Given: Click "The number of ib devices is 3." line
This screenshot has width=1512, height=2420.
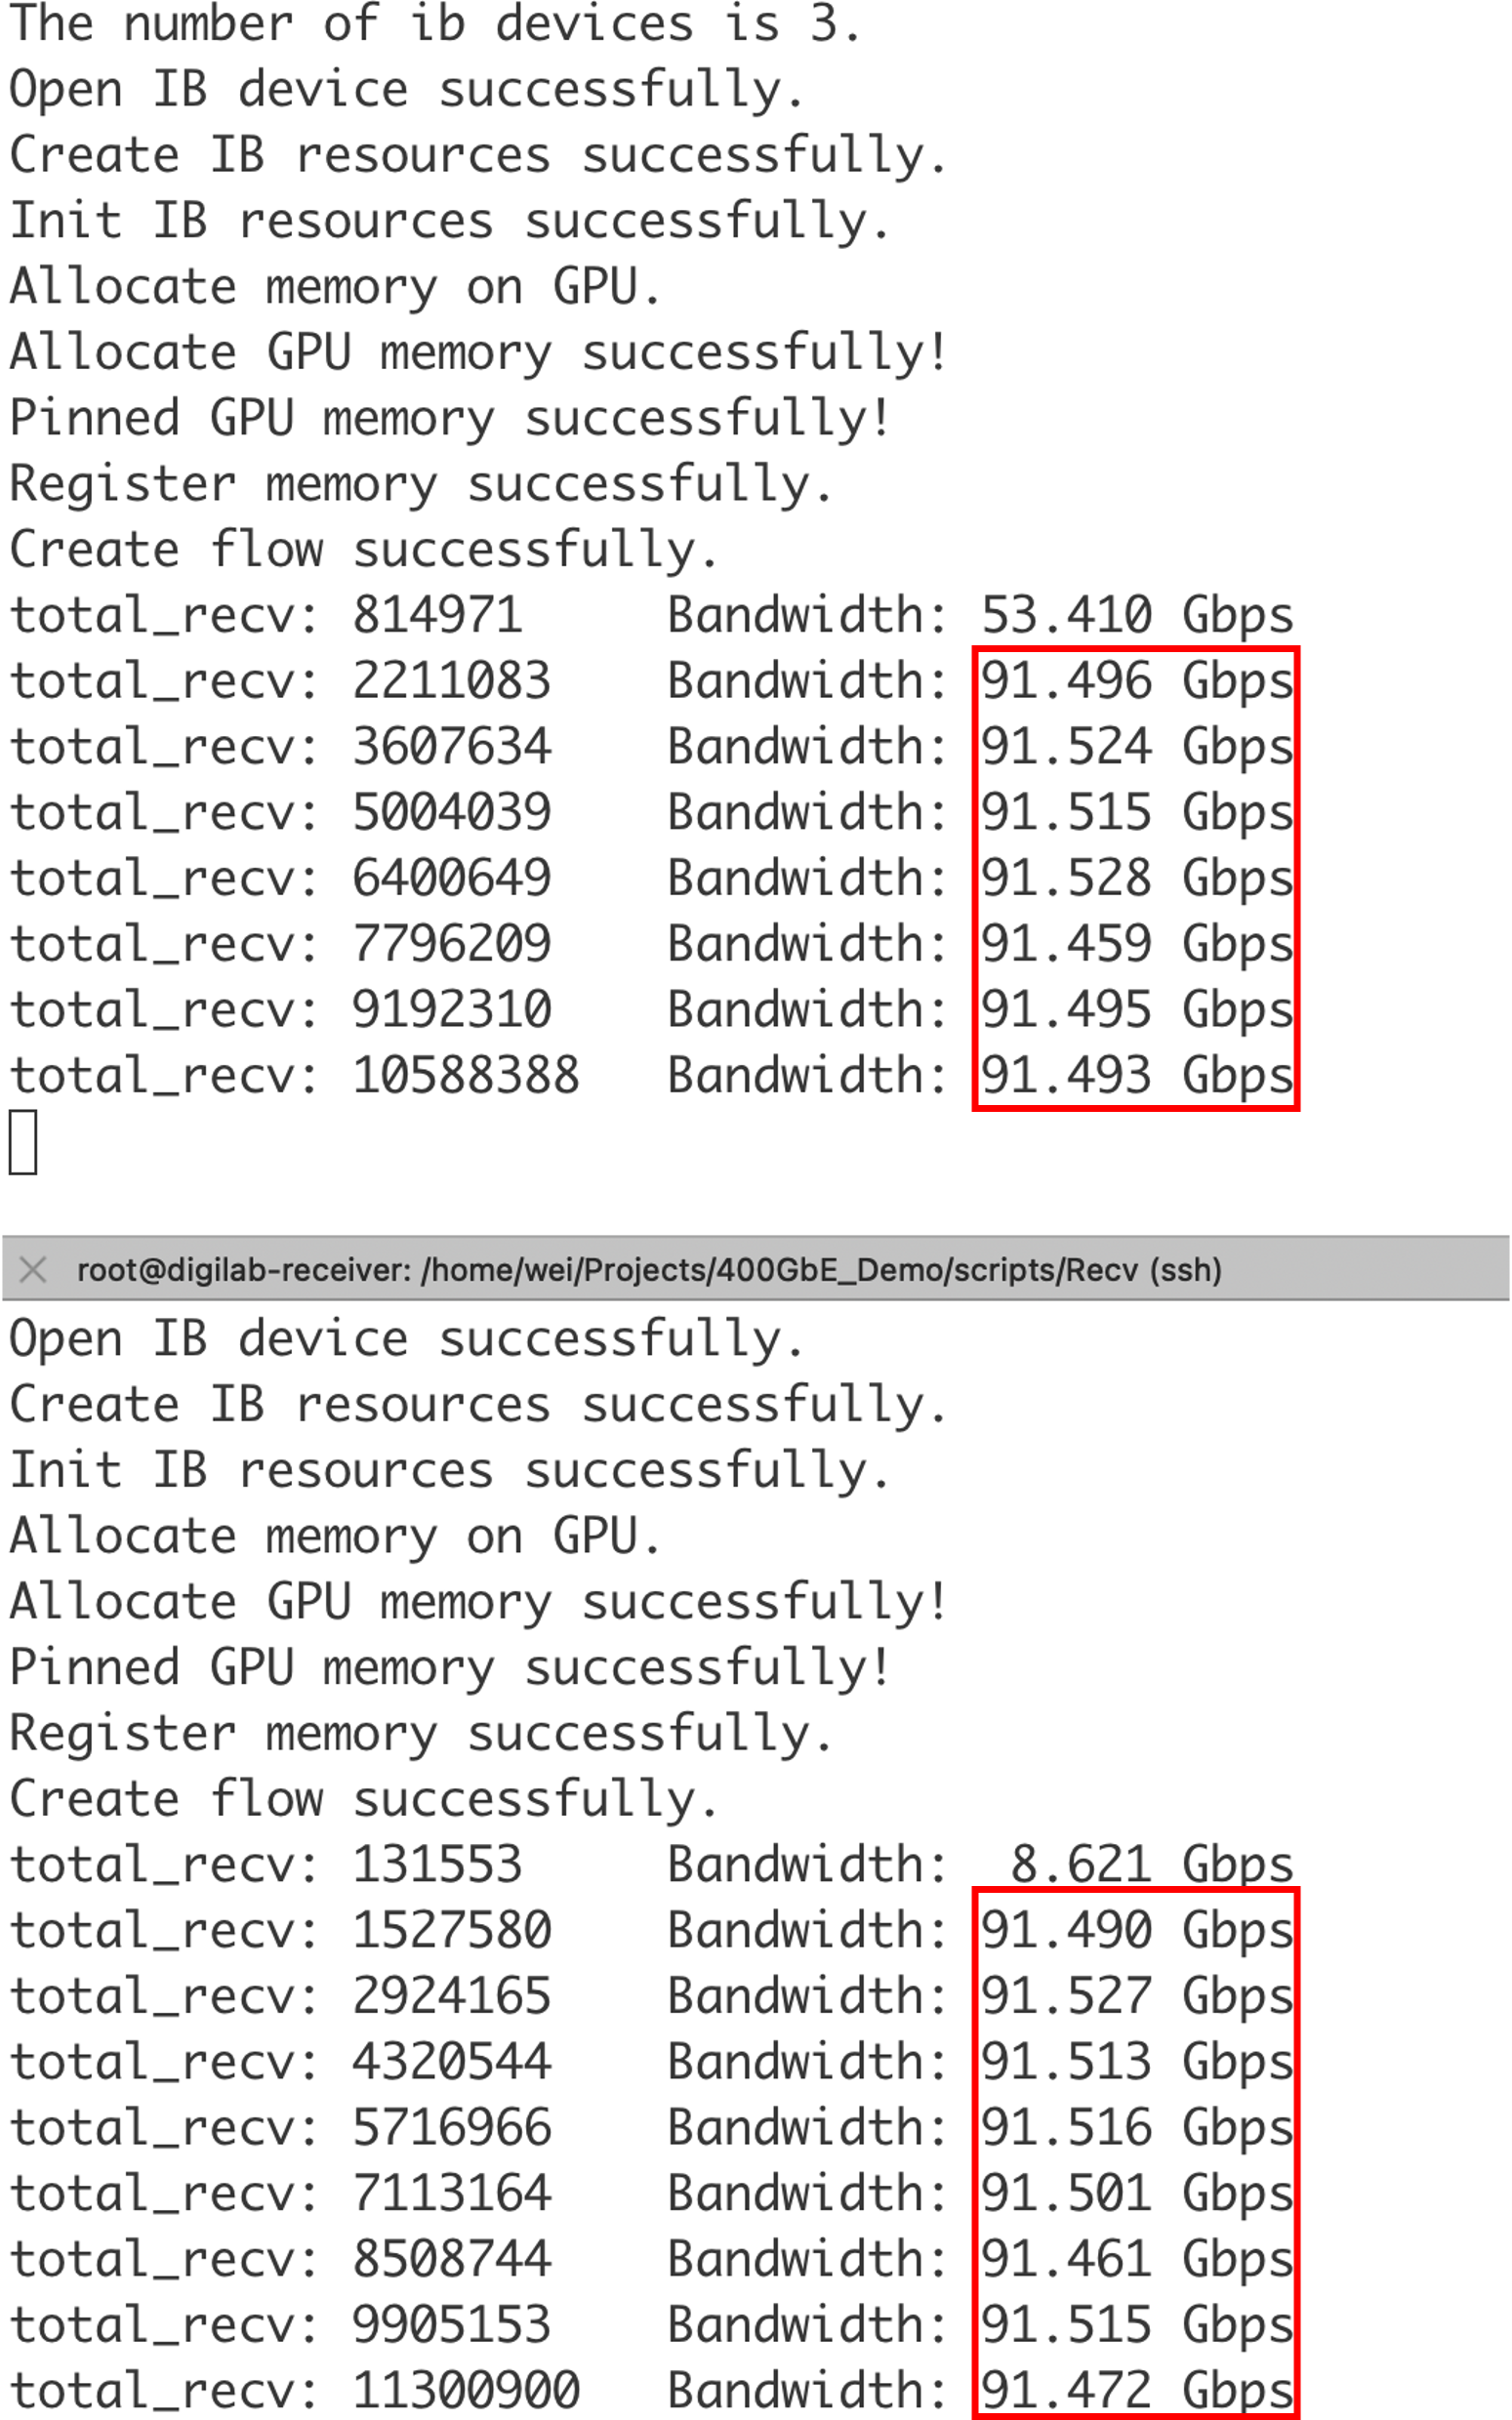Looking at the screenshot, I should tap(434, 24).
